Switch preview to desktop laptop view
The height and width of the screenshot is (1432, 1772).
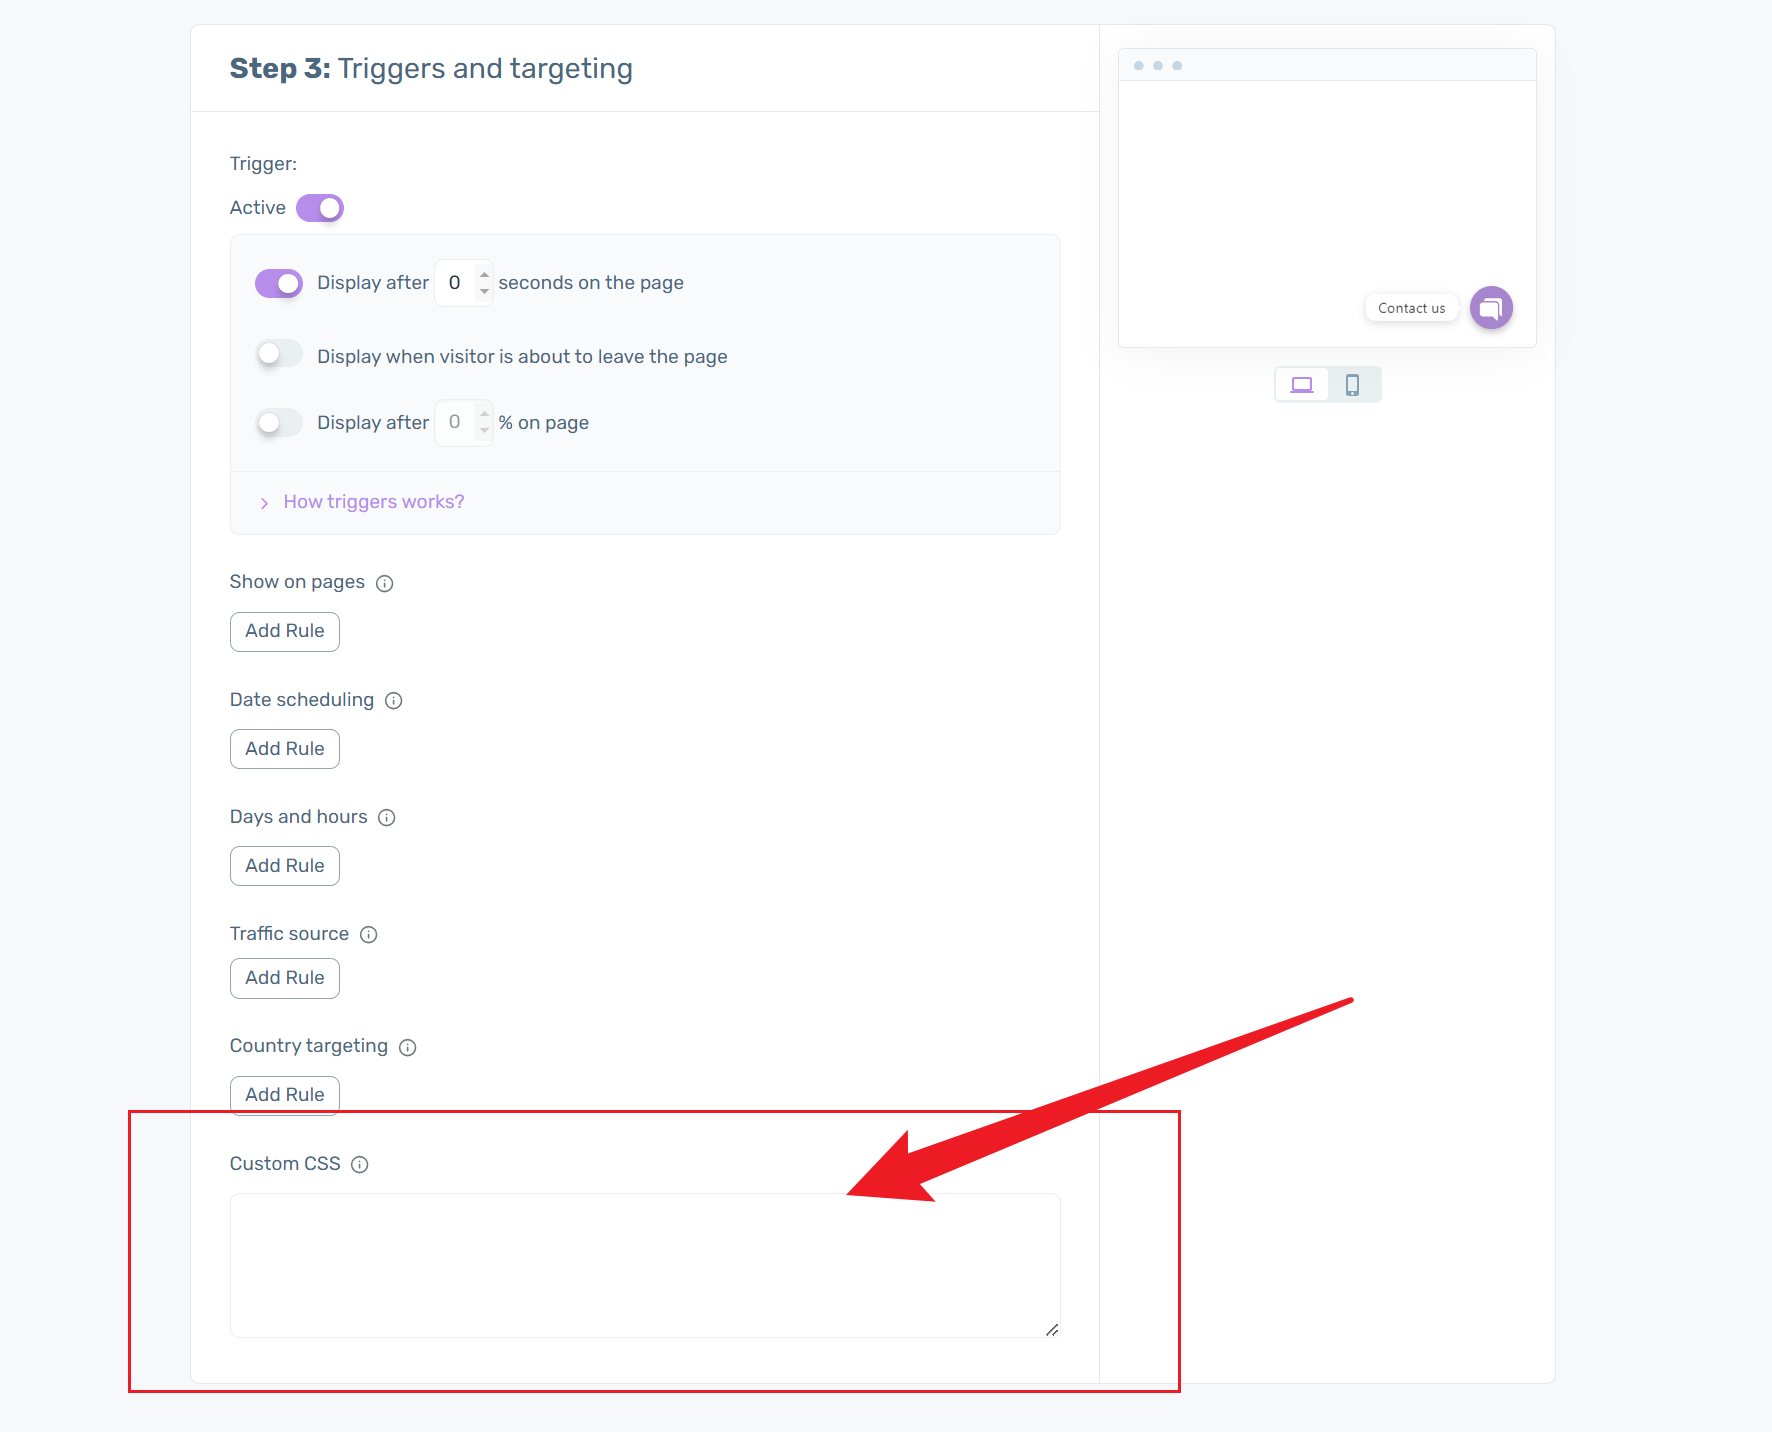tap(1302, 385)
